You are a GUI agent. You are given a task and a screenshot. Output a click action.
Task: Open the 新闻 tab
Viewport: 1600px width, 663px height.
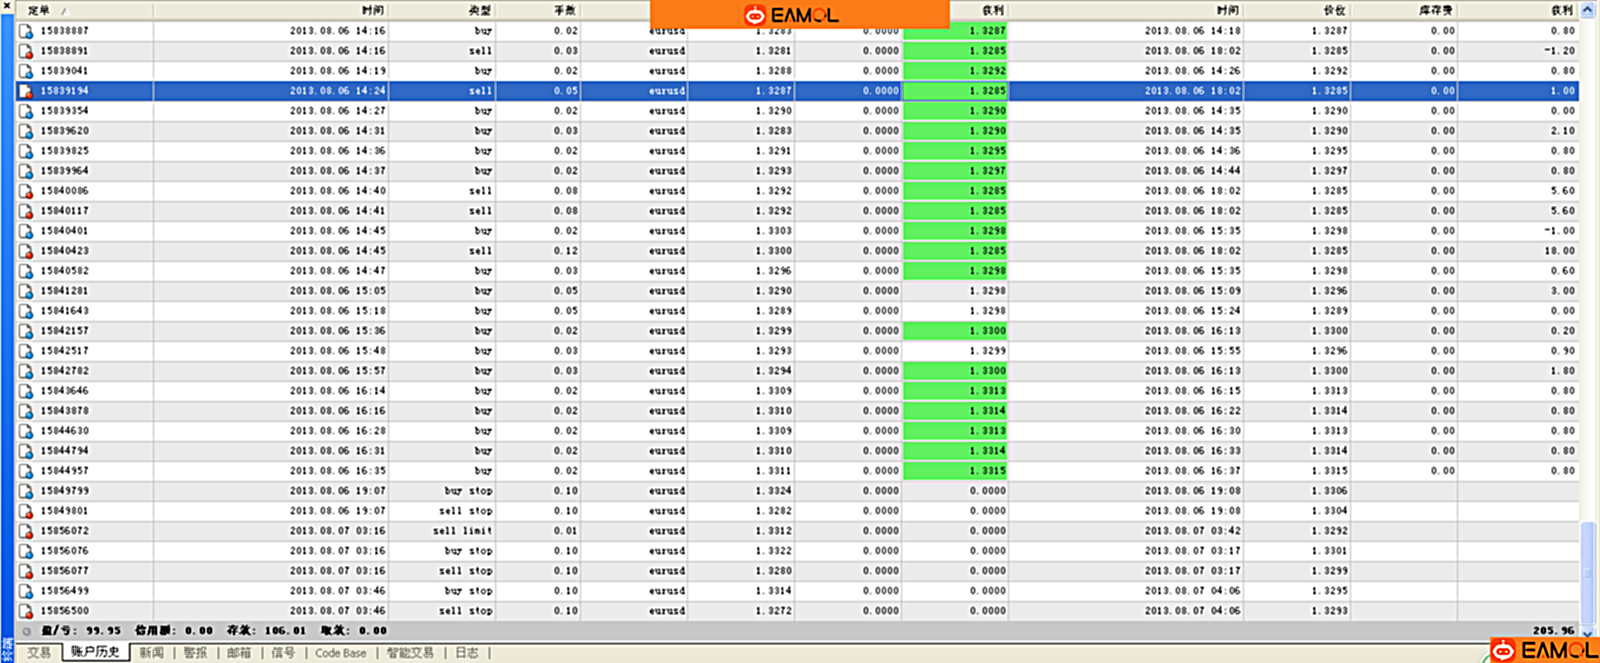[152, 653]
